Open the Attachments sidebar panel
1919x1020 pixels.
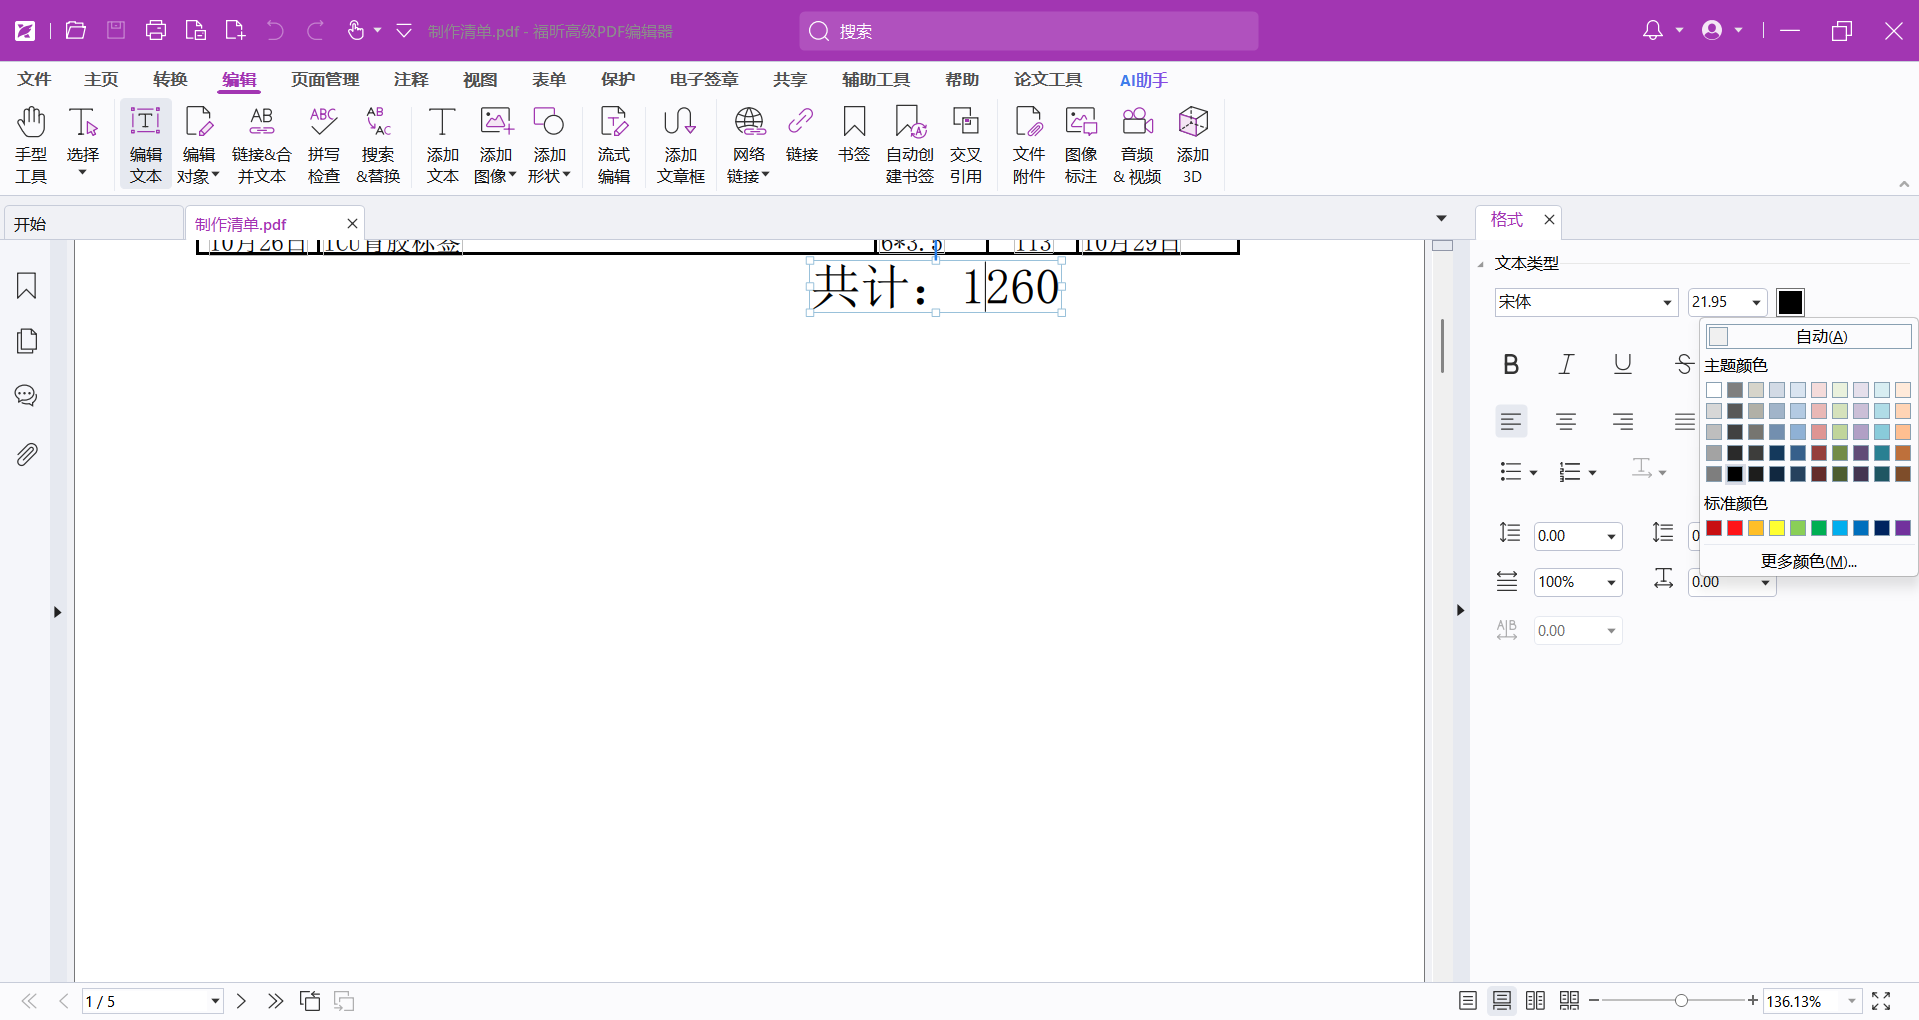(x=27, y=455)
